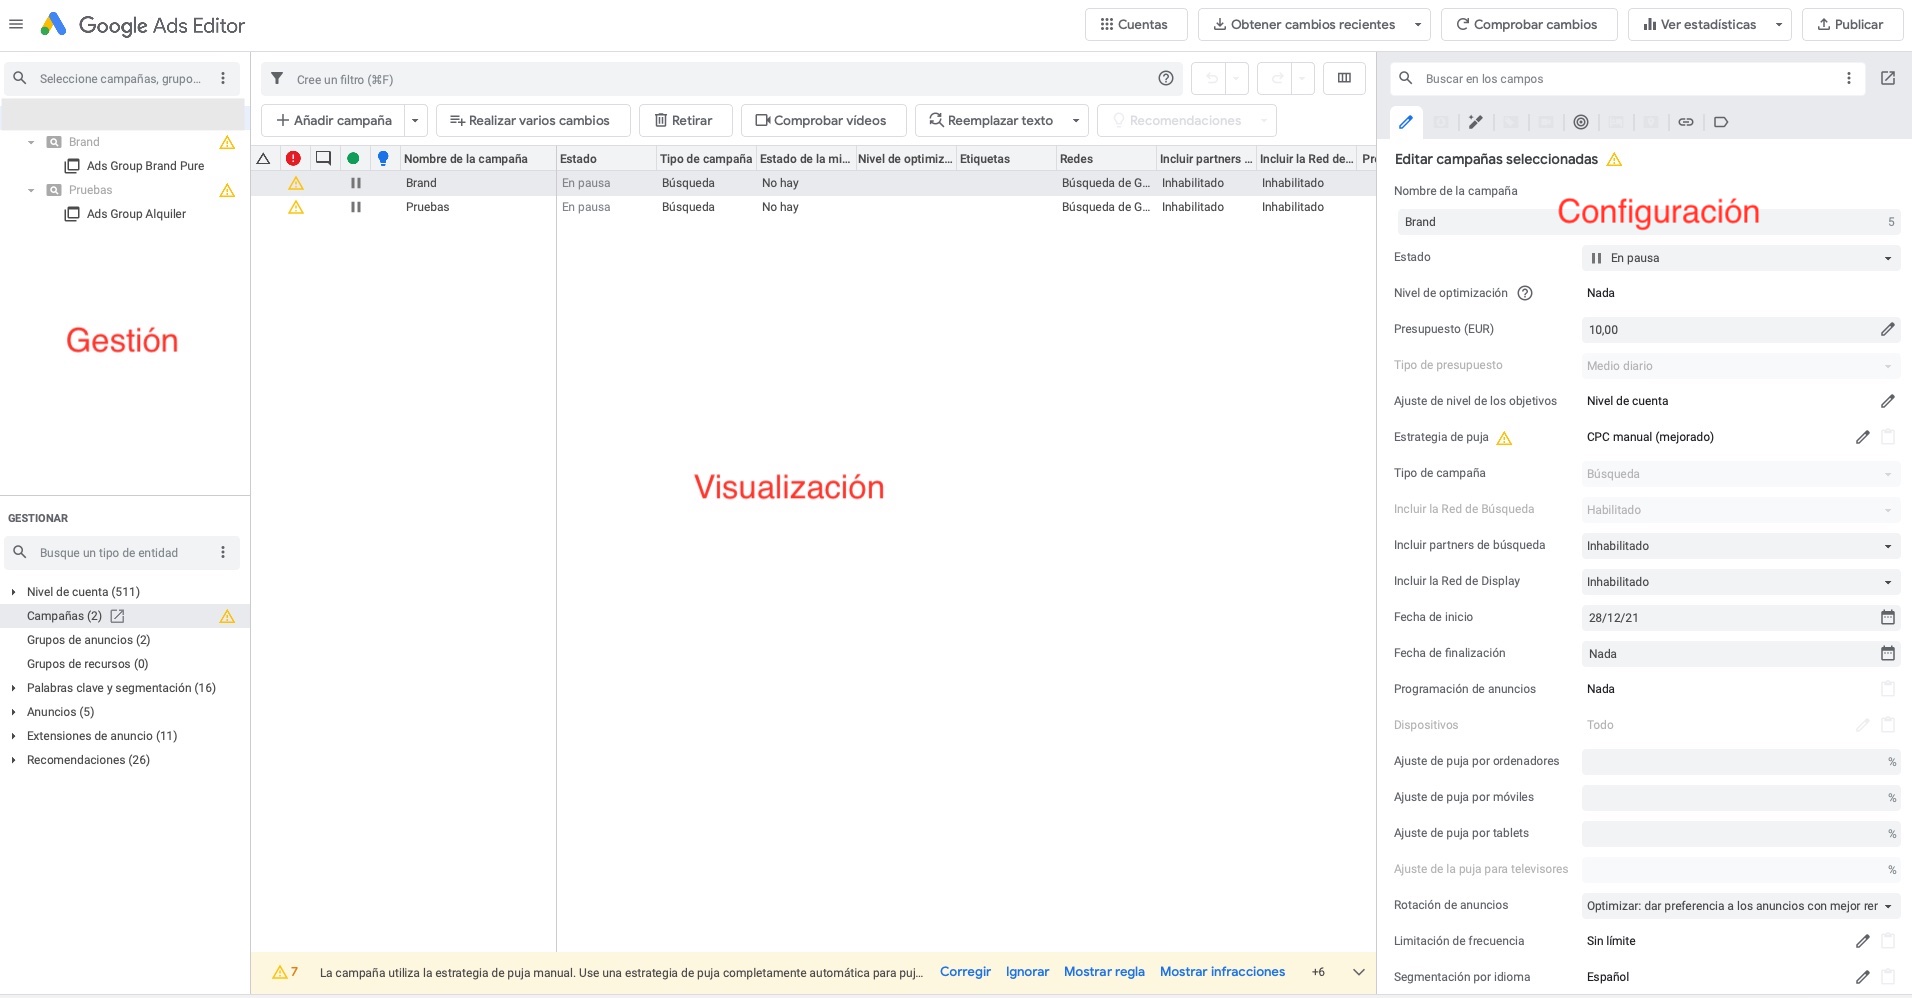Screen dimensions: 1912x998
Task: Click pencil icon next to Presupuesto field
Action: click(1887, 329)
